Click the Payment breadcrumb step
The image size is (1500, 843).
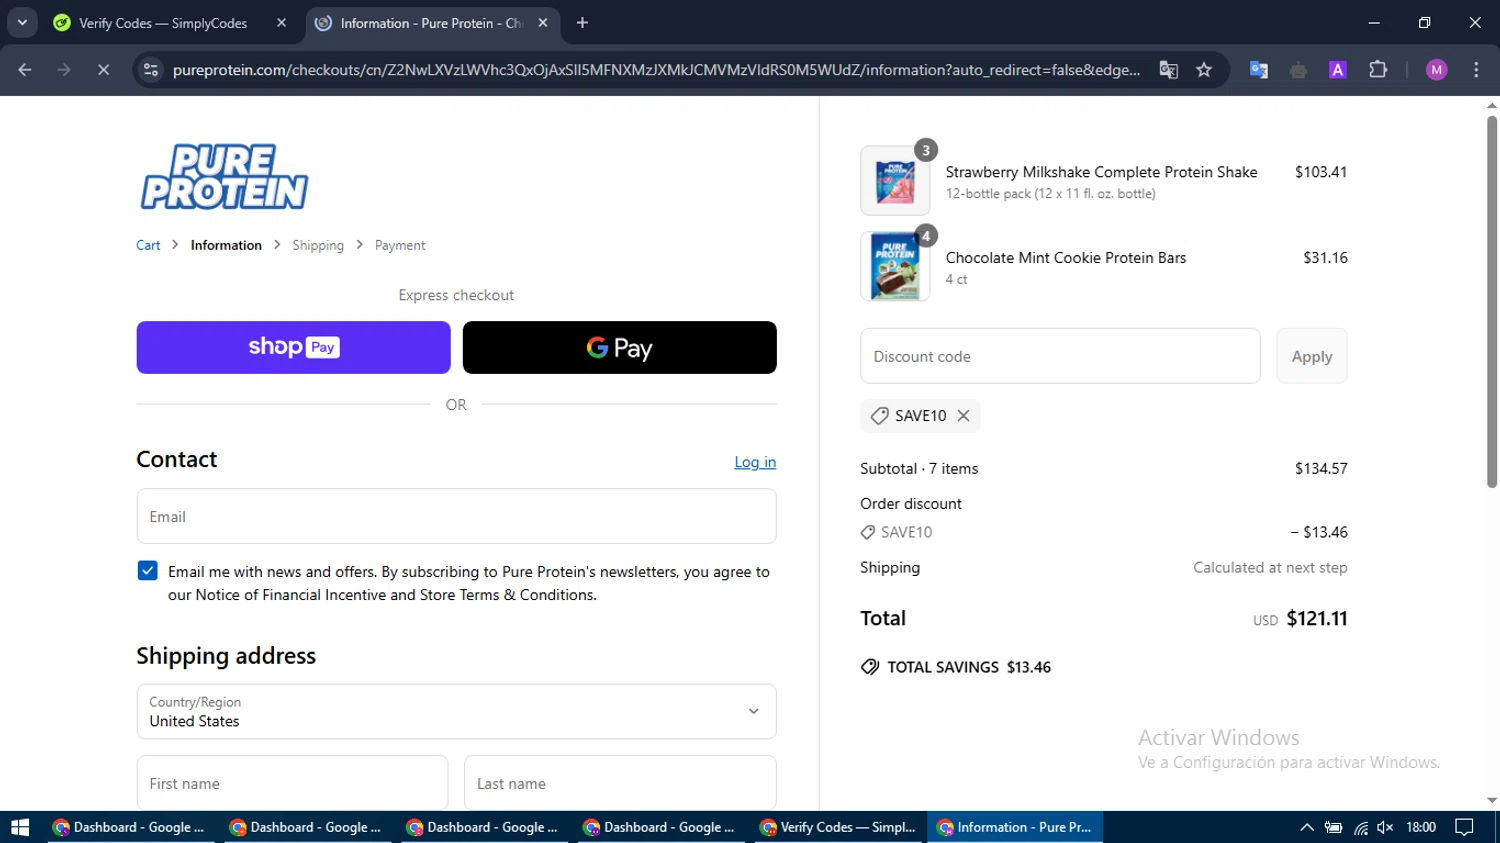(x=400, y=245)
